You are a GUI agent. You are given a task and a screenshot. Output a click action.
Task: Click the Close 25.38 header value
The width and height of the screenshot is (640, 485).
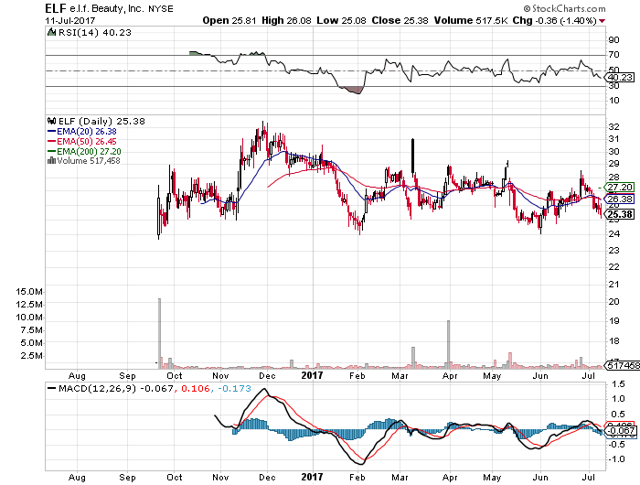coord(400,20)
